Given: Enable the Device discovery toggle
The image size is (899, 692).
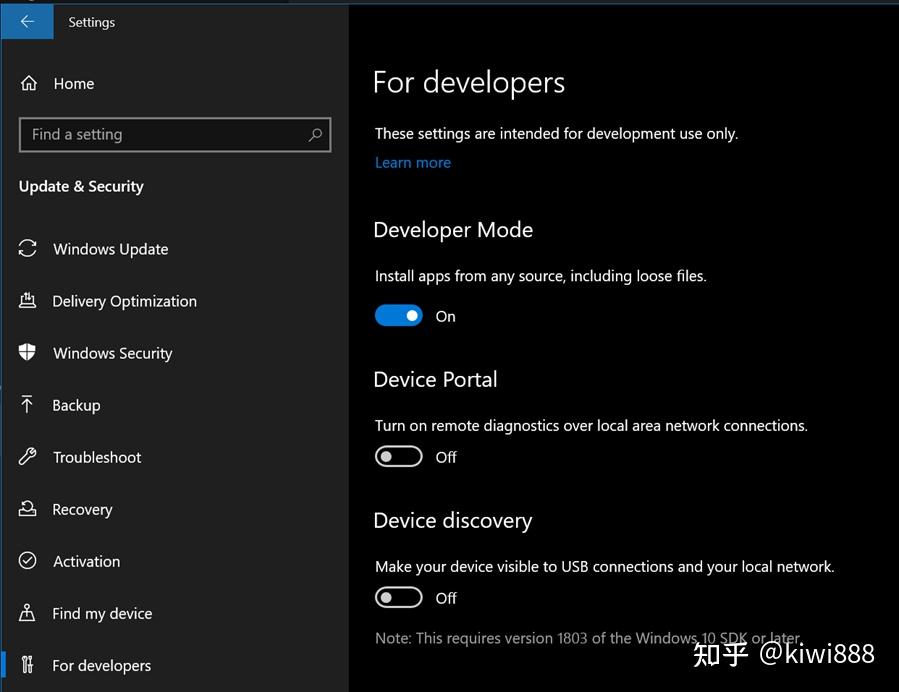Looking at the screenshot, I should [398, 597].
